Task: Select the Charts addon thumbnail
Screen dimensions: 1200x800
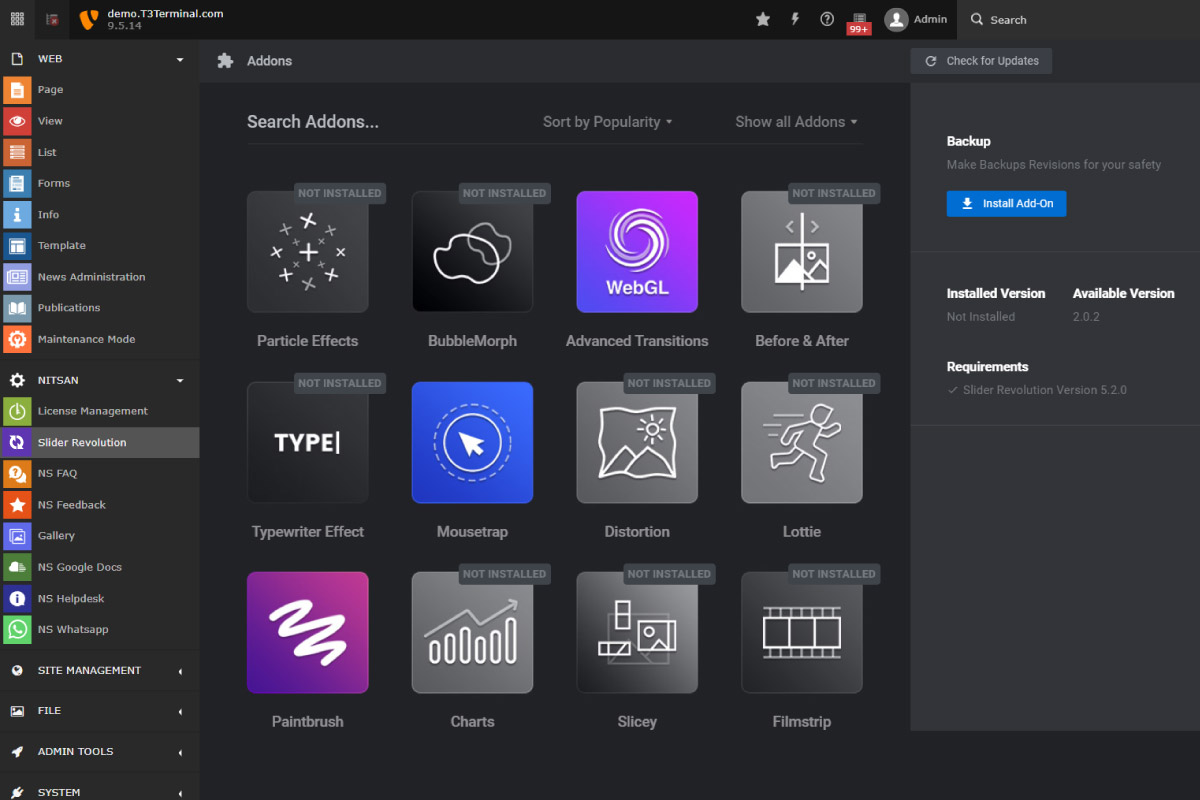Action: [x=472, y=633]
